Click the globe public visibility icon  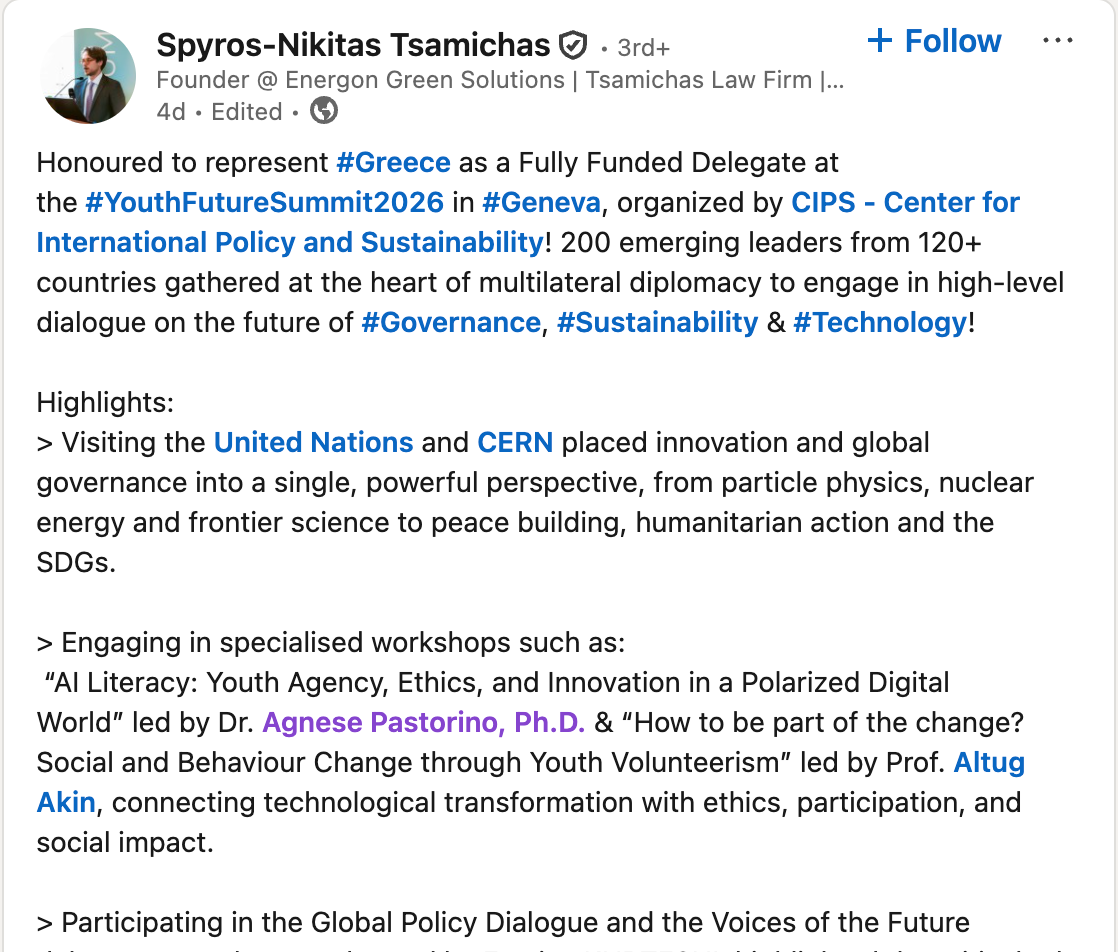tap(324, 112)
